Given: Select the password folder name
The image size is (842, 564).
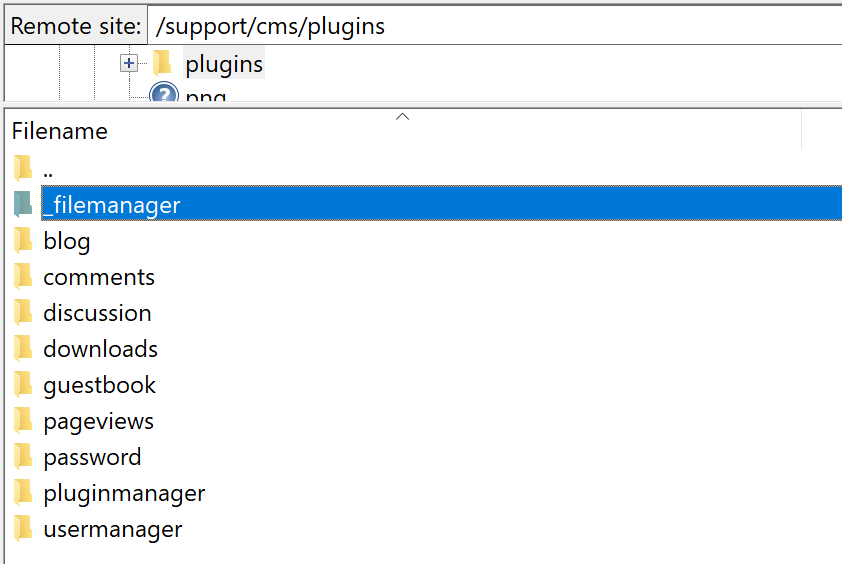Looking at the screenshot, I should [x=92, y=457].
